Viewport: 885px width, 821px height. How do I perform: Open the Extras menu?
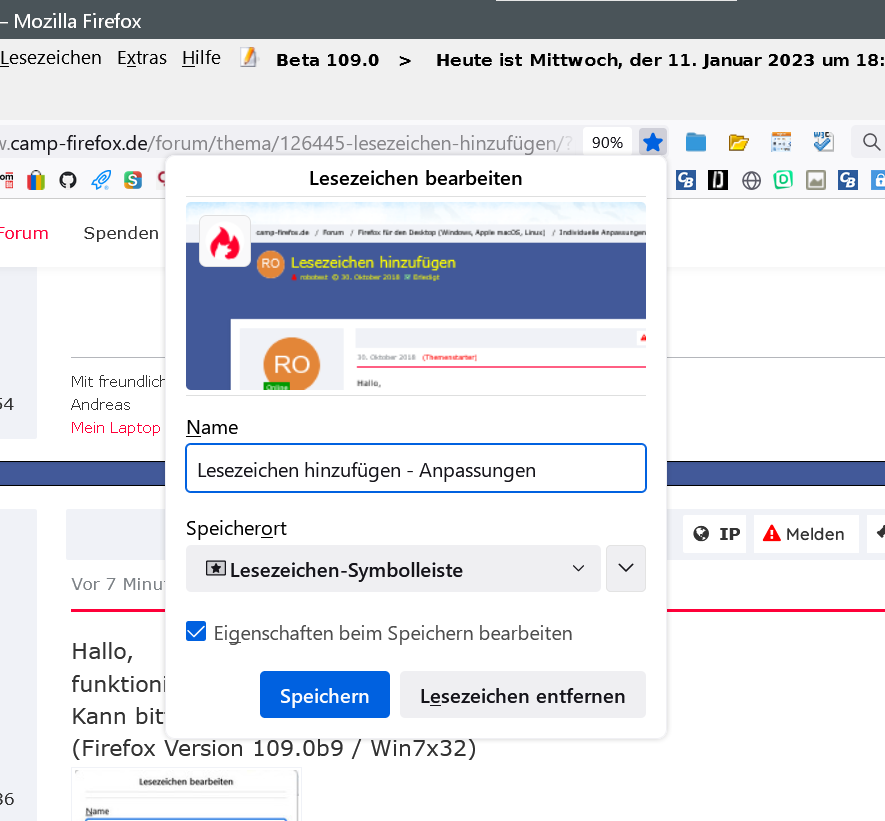142,58
